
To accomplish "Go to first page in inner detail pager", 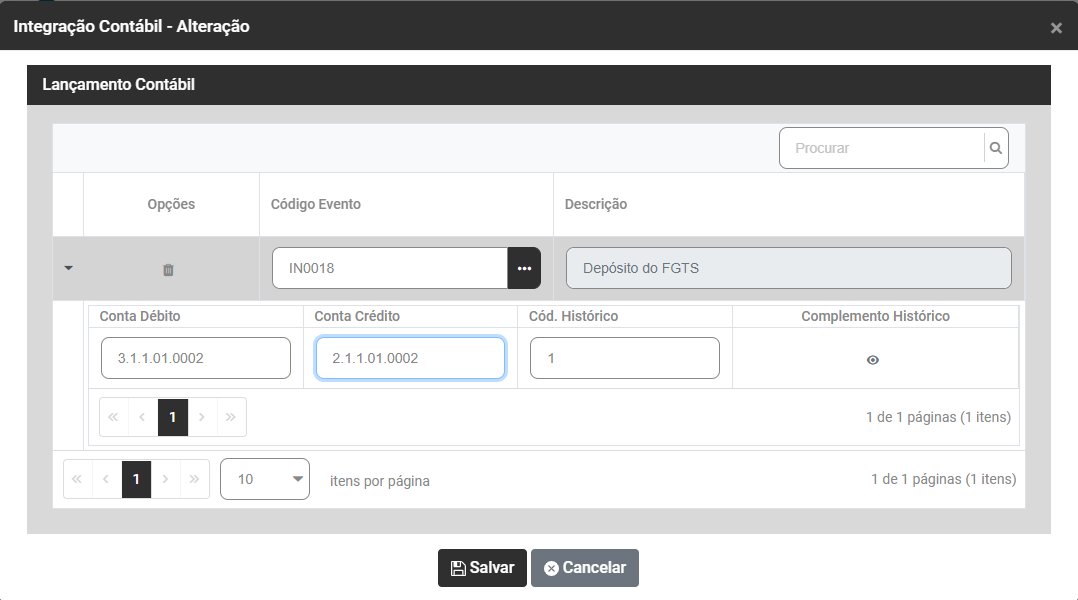I will pos(114,417).
